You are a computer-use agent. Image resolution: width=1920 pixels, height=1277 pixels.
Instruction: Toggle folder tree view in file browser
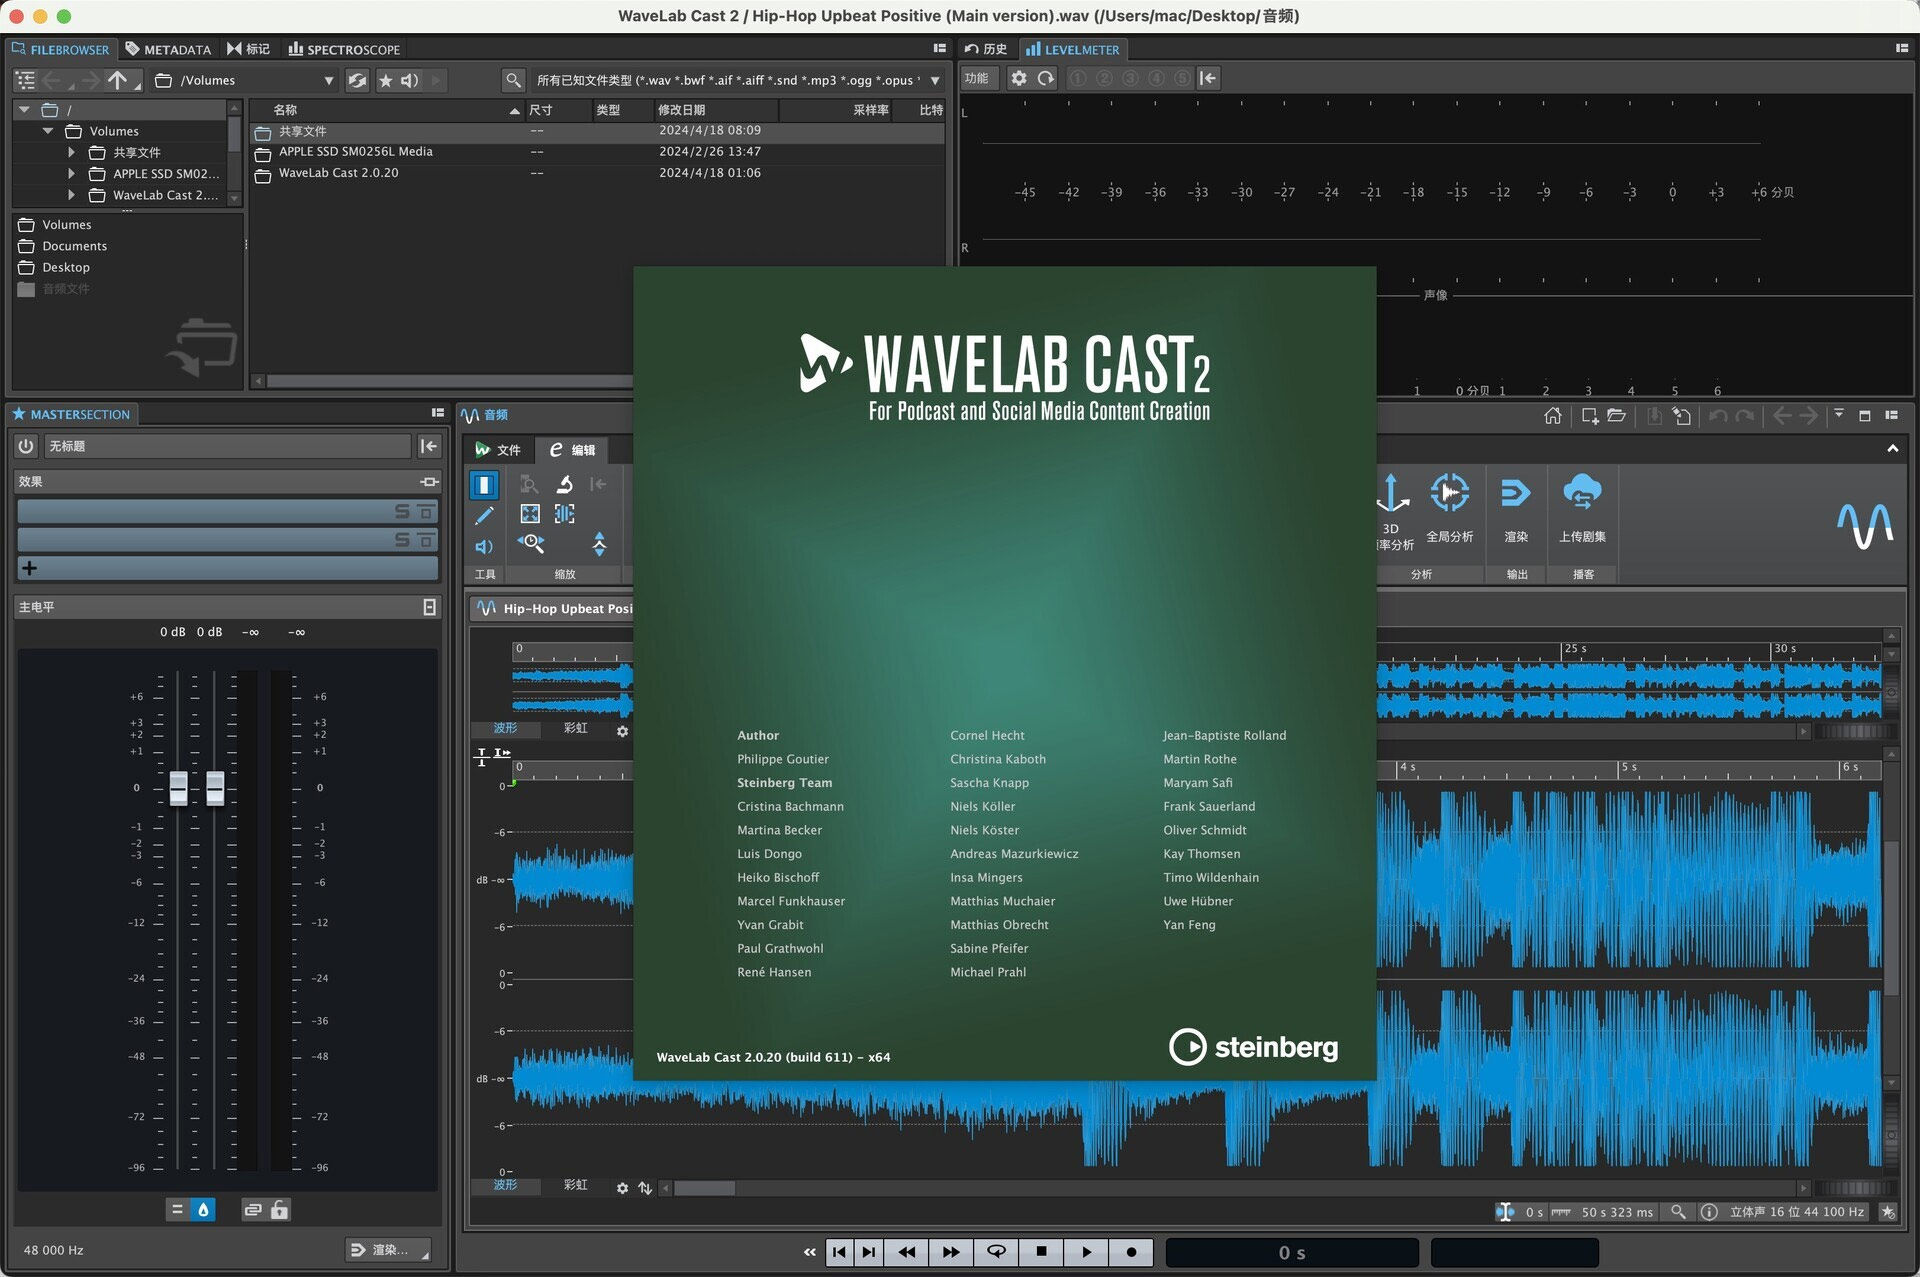tap(26, 80)
